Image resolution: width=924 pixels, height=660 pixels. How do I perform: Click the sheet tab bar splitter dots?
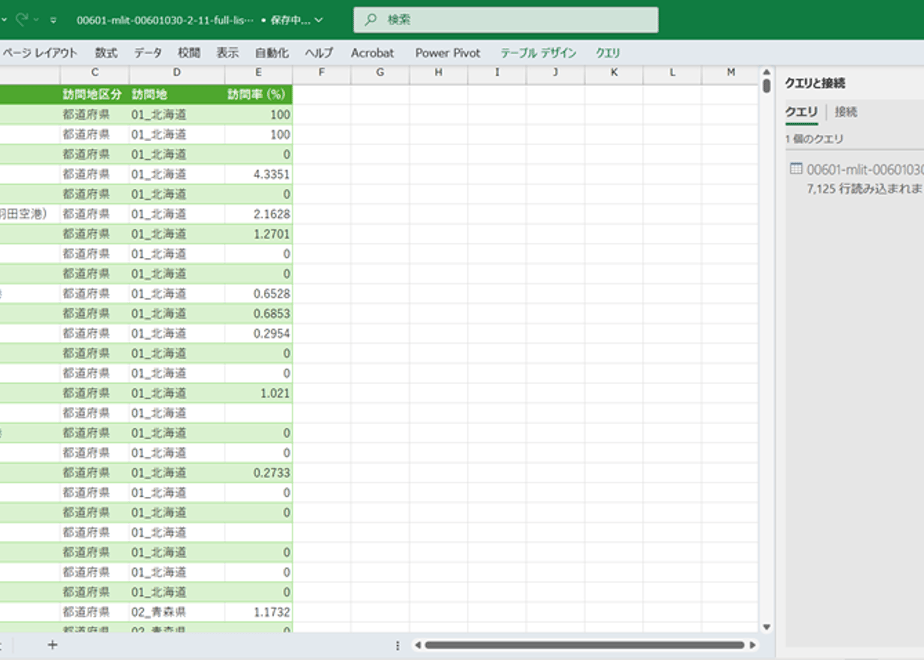coord(398,646)
